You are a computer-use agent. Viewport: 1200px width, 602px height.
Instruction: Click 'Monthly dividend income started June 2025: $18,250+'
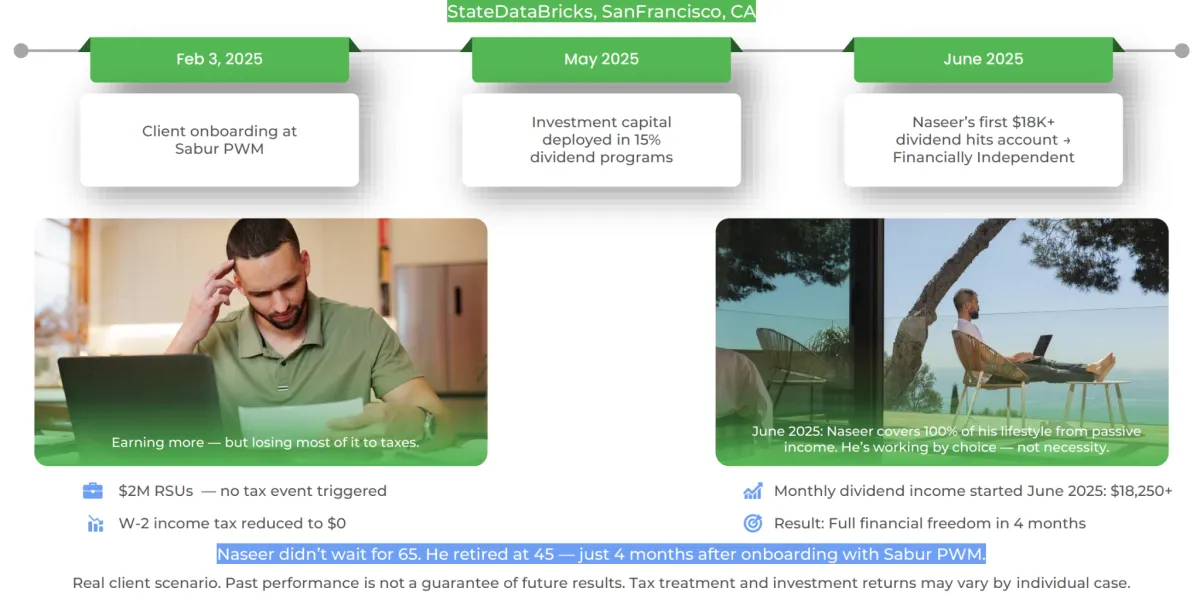pyautogui.click(x=973, y=491)
